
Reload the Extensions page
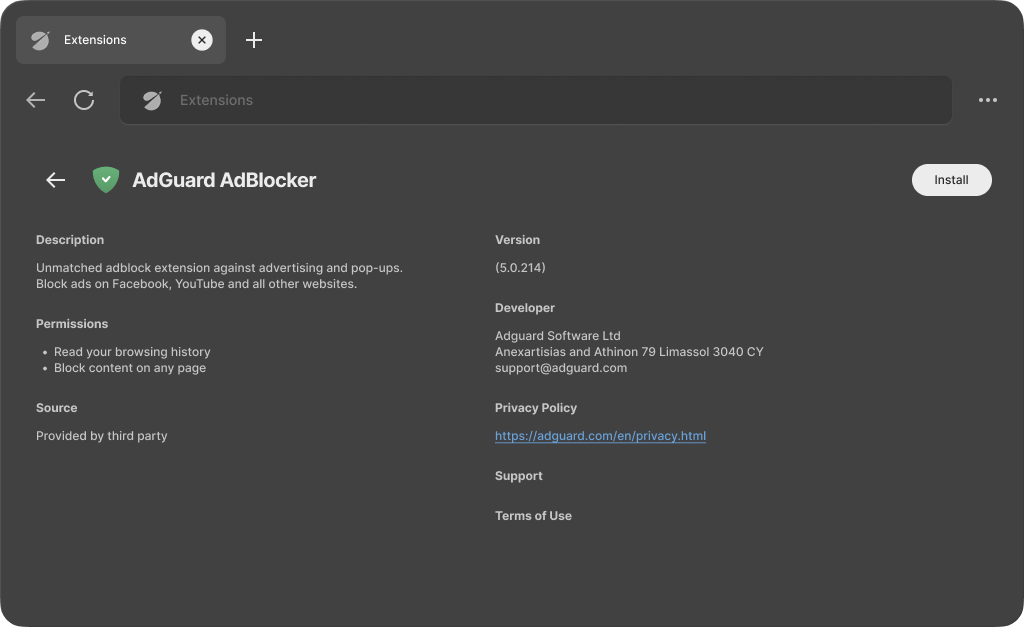pyautogui.click(x=84, y=100)
